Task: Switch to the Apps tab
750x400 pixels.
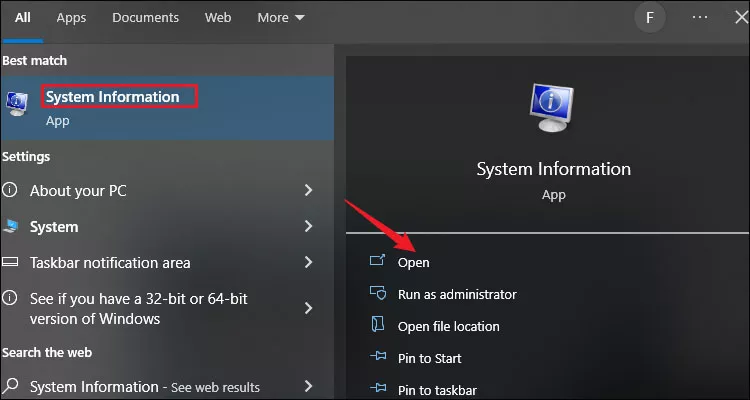Action: 71,18
